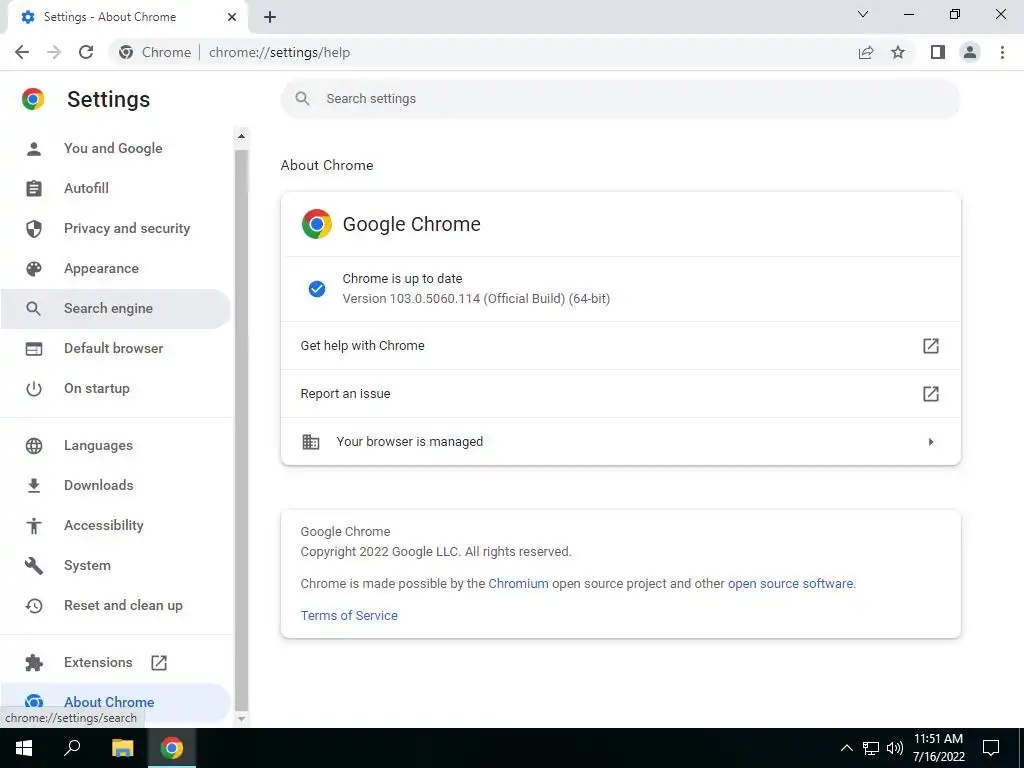Image resolution: width=1024 pixels, height=768 pixels.
Task: Open the volume control in tray
Action: [x=895, y=748]
